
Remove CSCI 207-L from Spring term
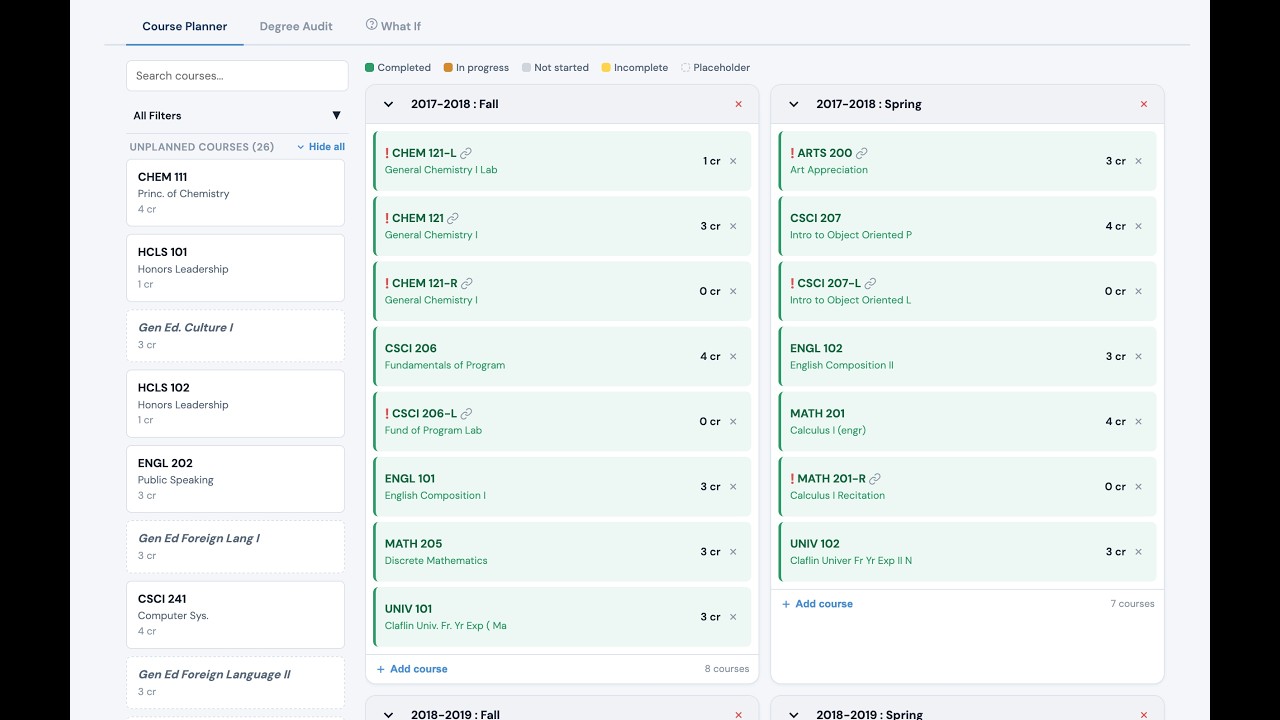tap(1138, 291)
